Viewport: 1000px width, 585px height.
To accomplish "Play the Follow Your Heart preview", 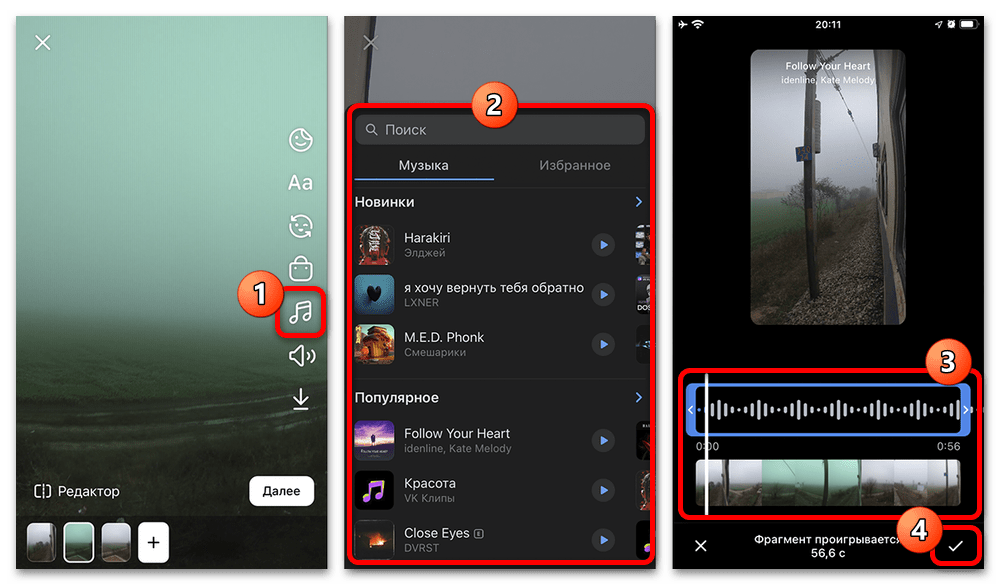I will point(603,440).
